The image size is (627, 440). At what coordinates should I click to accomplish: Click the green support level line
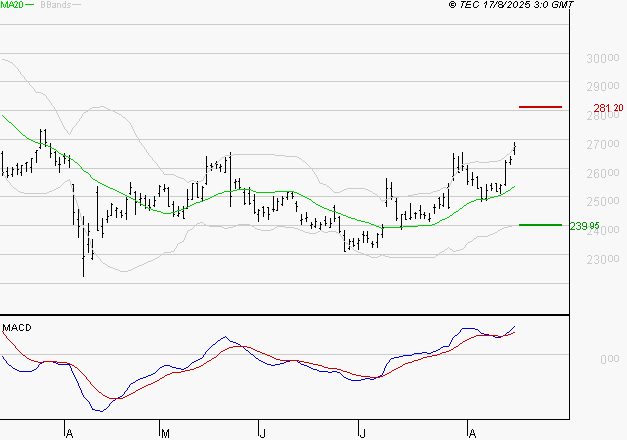click(540, 225)
